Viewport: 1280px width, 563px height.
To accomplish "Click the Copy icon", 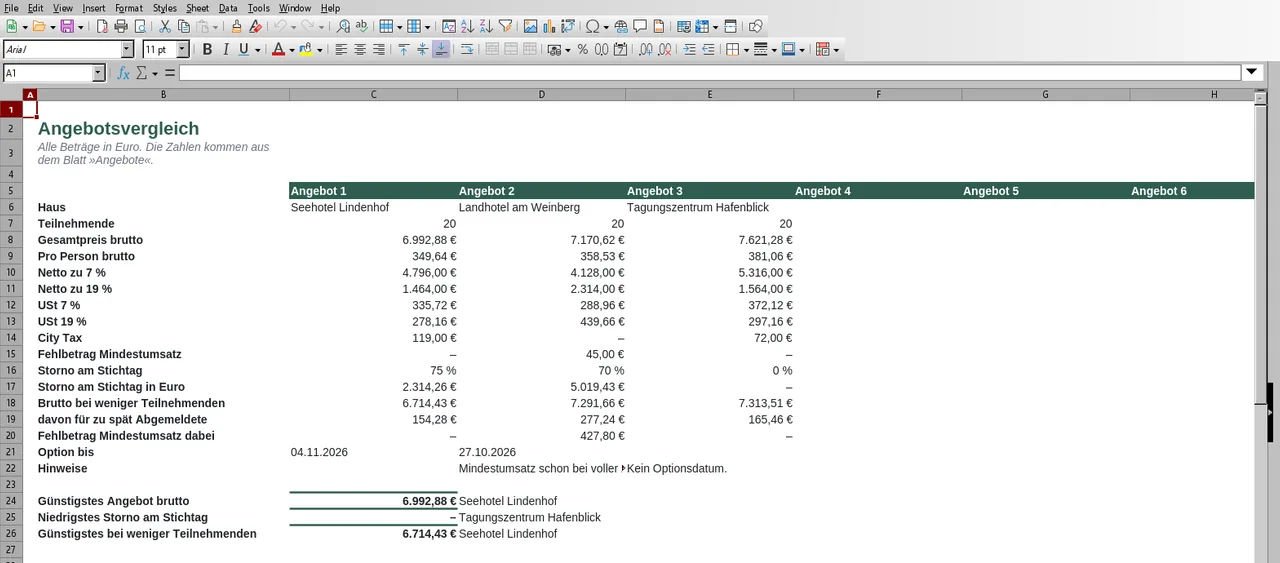I will tap(183, 26).
